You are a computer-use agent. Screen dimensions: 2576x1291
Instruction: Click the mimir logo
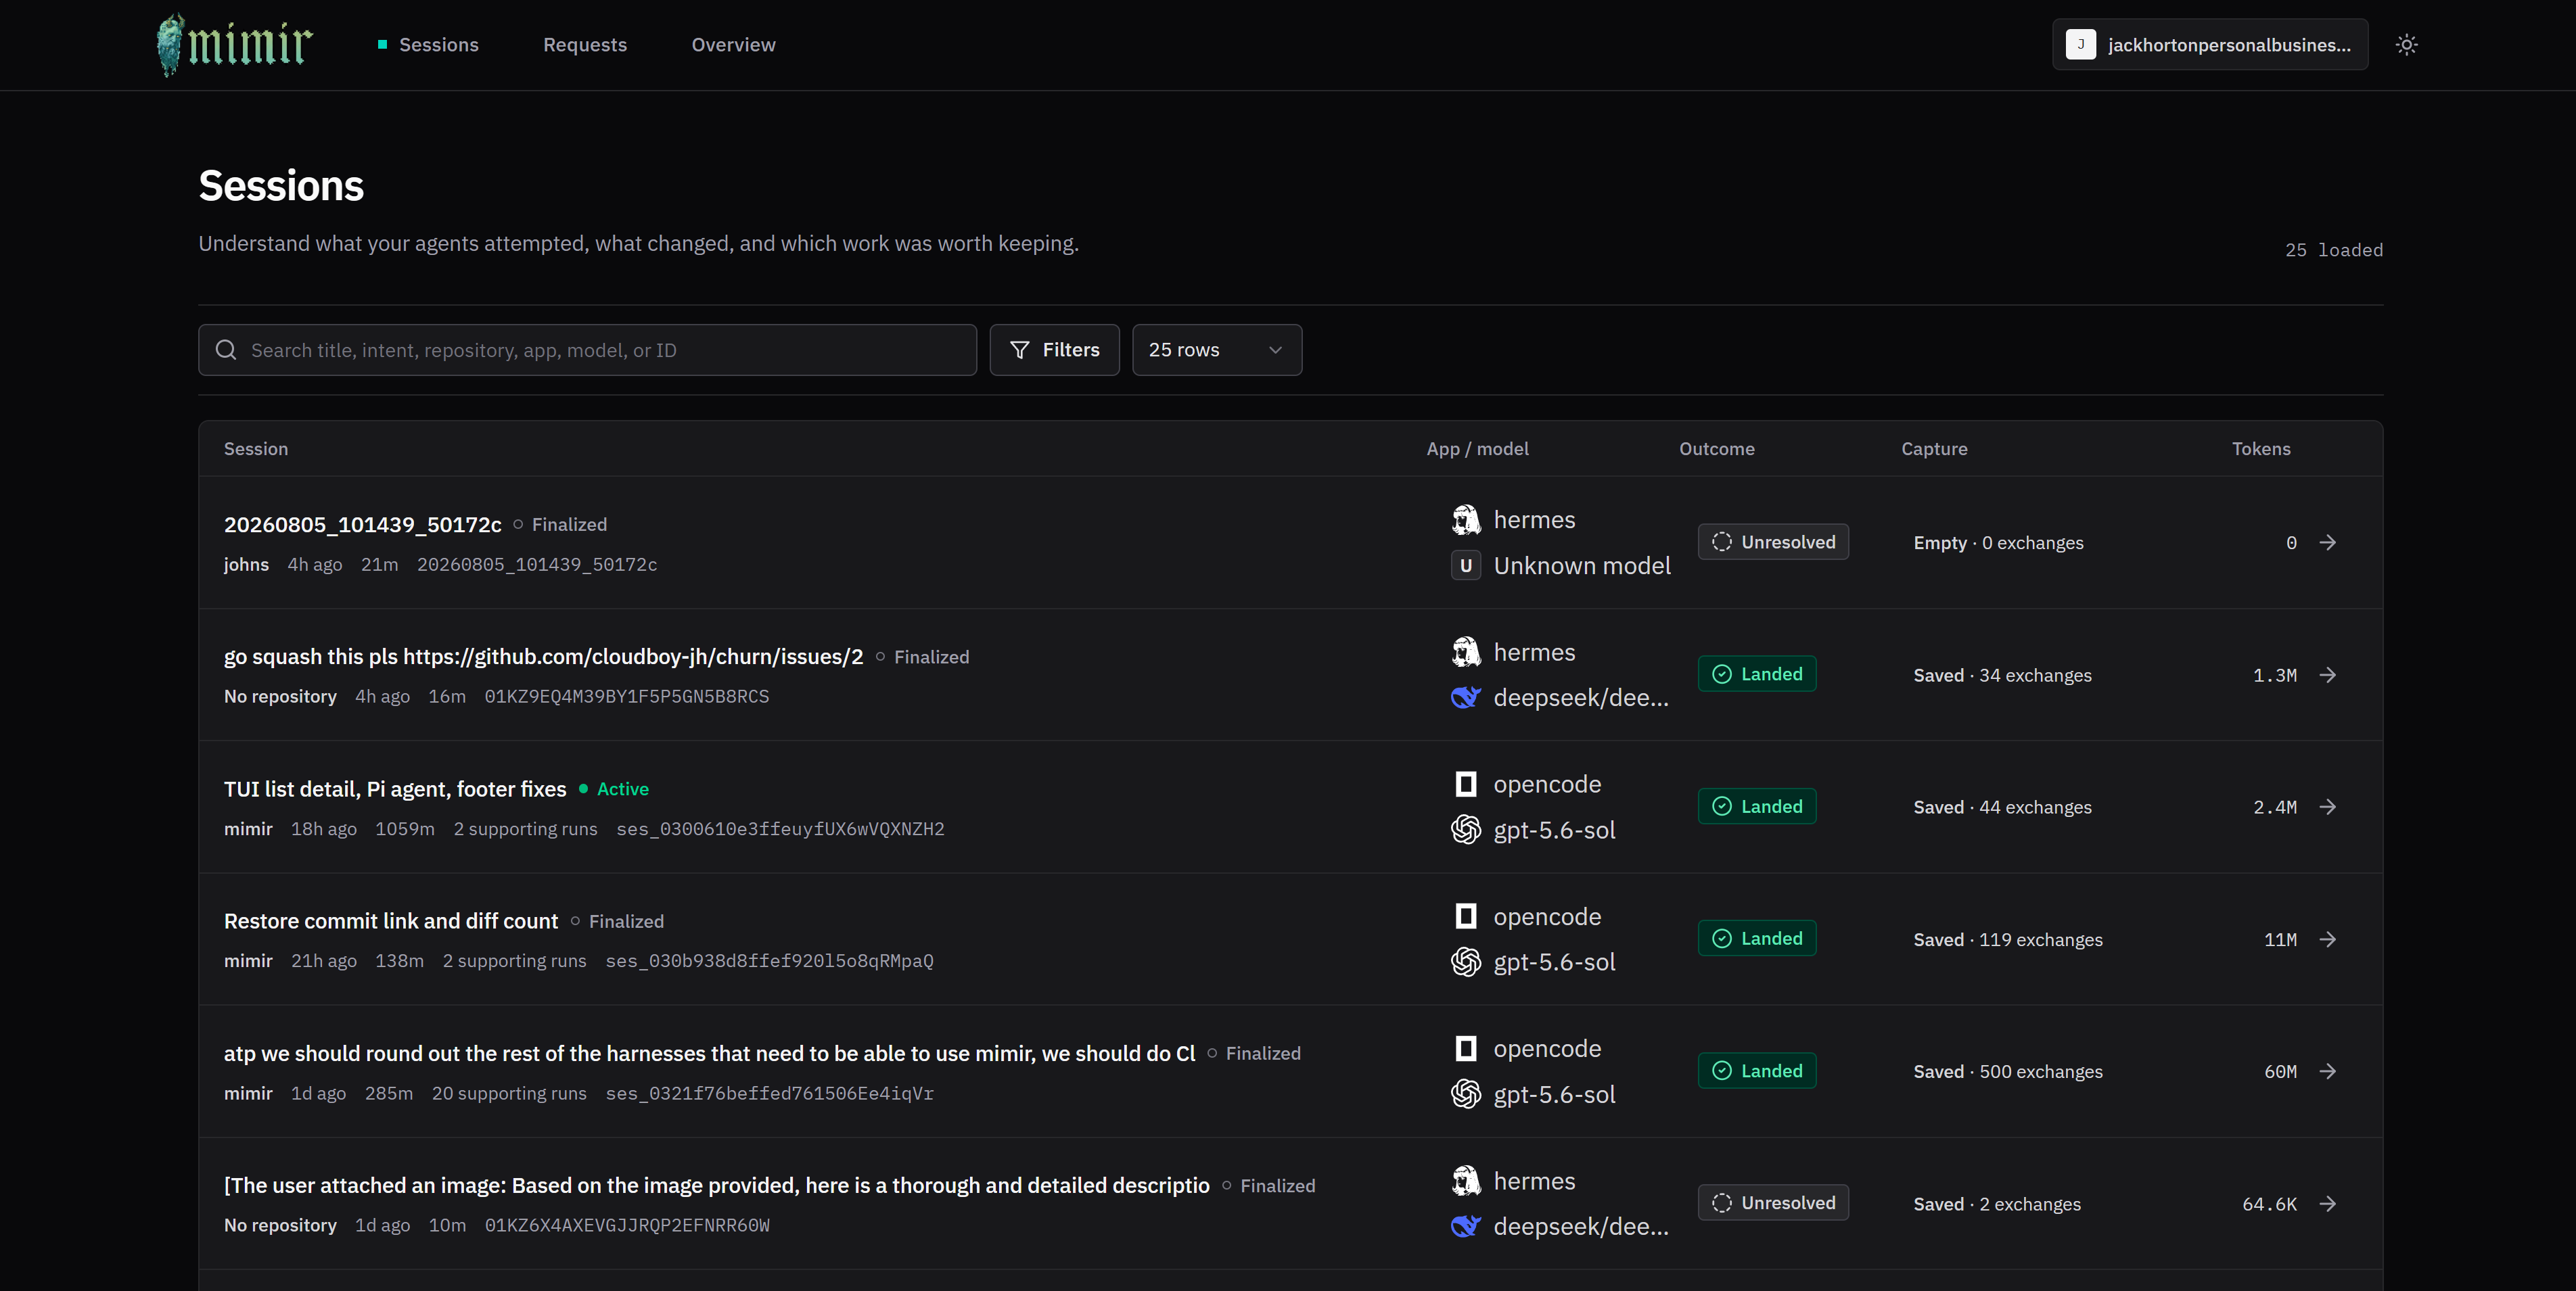pyautogui.click(x=235, y=44)
